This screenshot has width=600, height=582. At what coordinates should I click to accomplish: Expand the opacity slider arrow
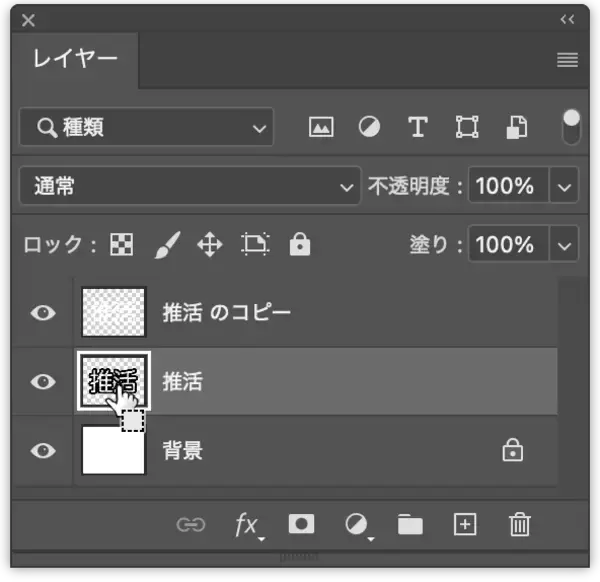point(564,186)
